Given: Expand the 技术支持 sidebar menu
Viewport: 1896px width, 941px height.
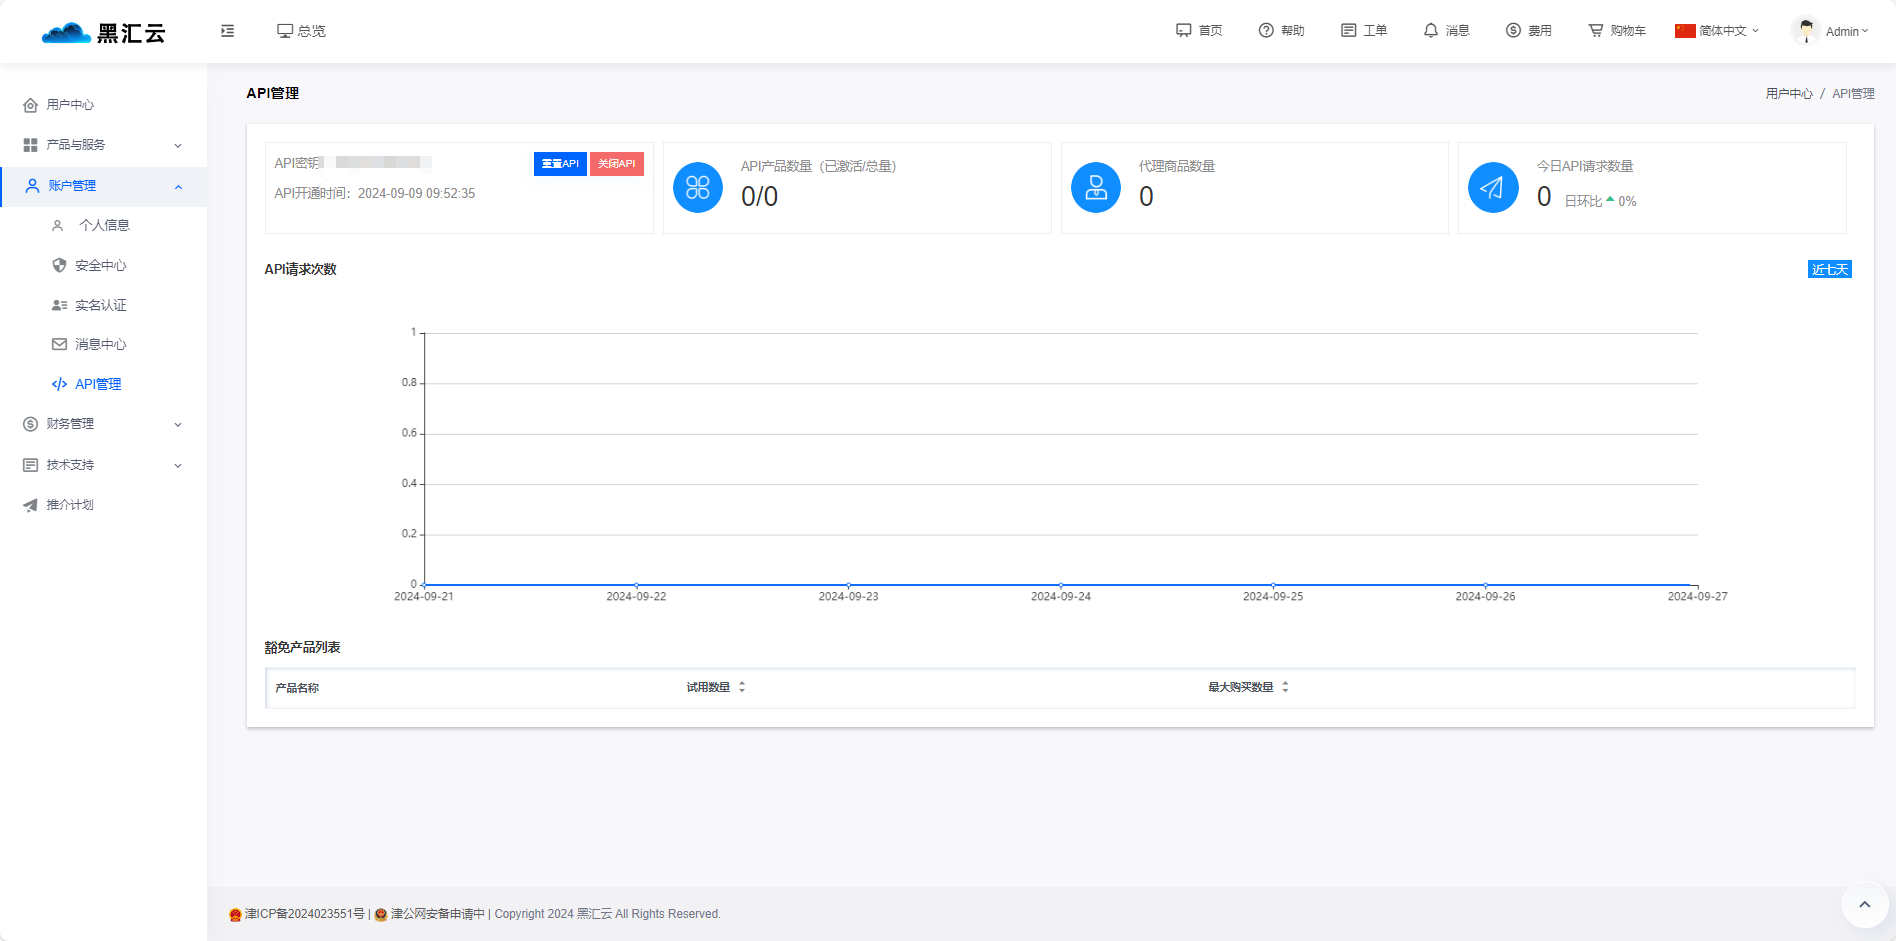Looking at the screenshot, I should (x=103, y=465).
